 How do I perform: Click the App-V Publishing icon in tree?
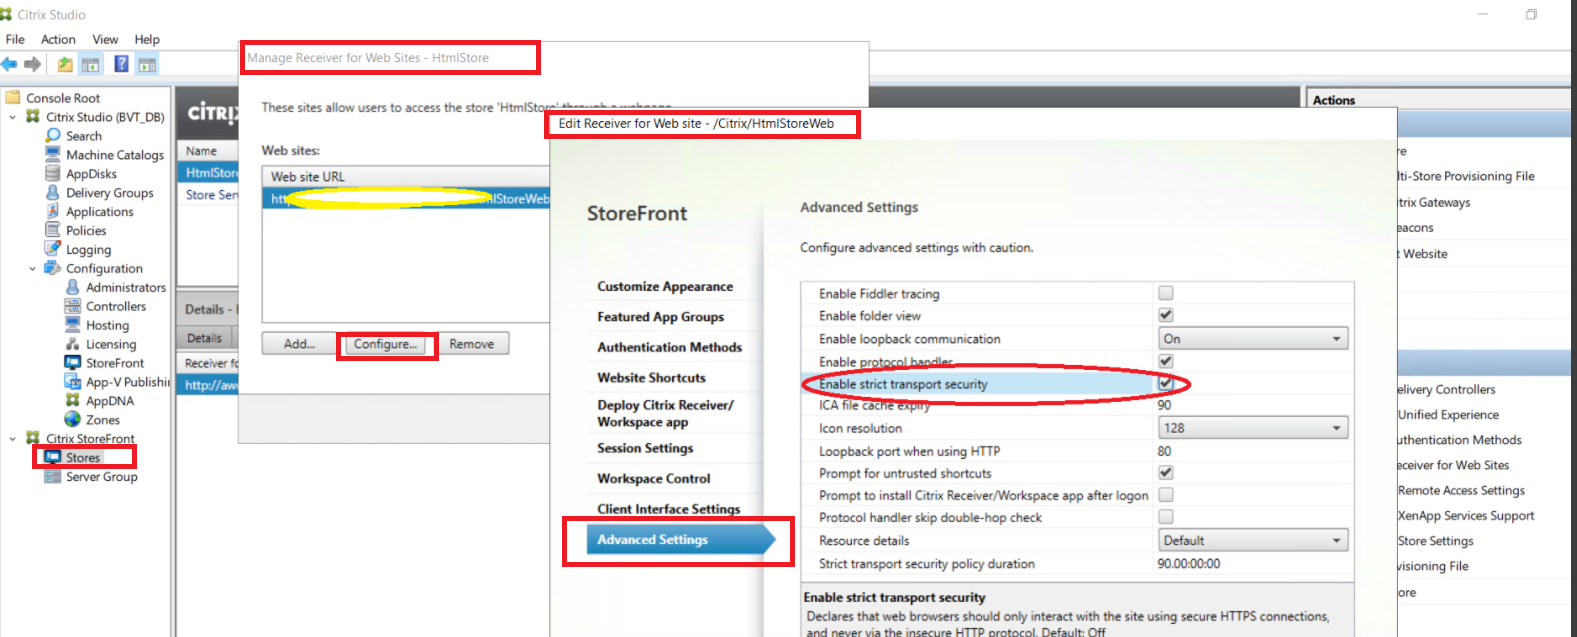pos(72,381)
